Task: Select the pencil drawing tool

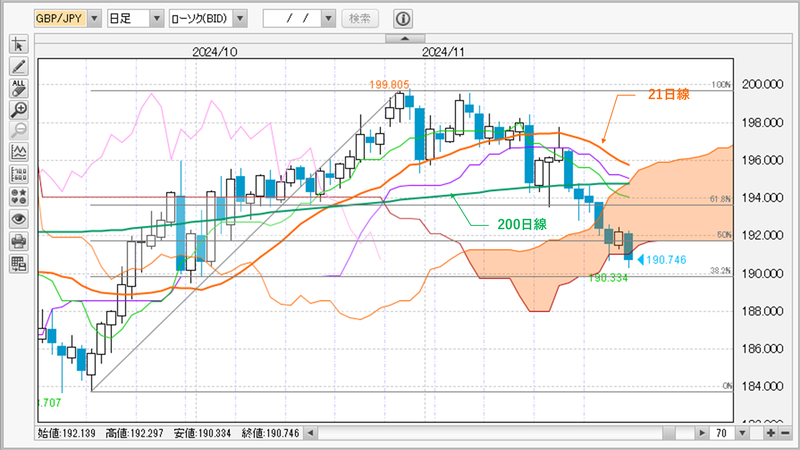Action: point(19,66)
